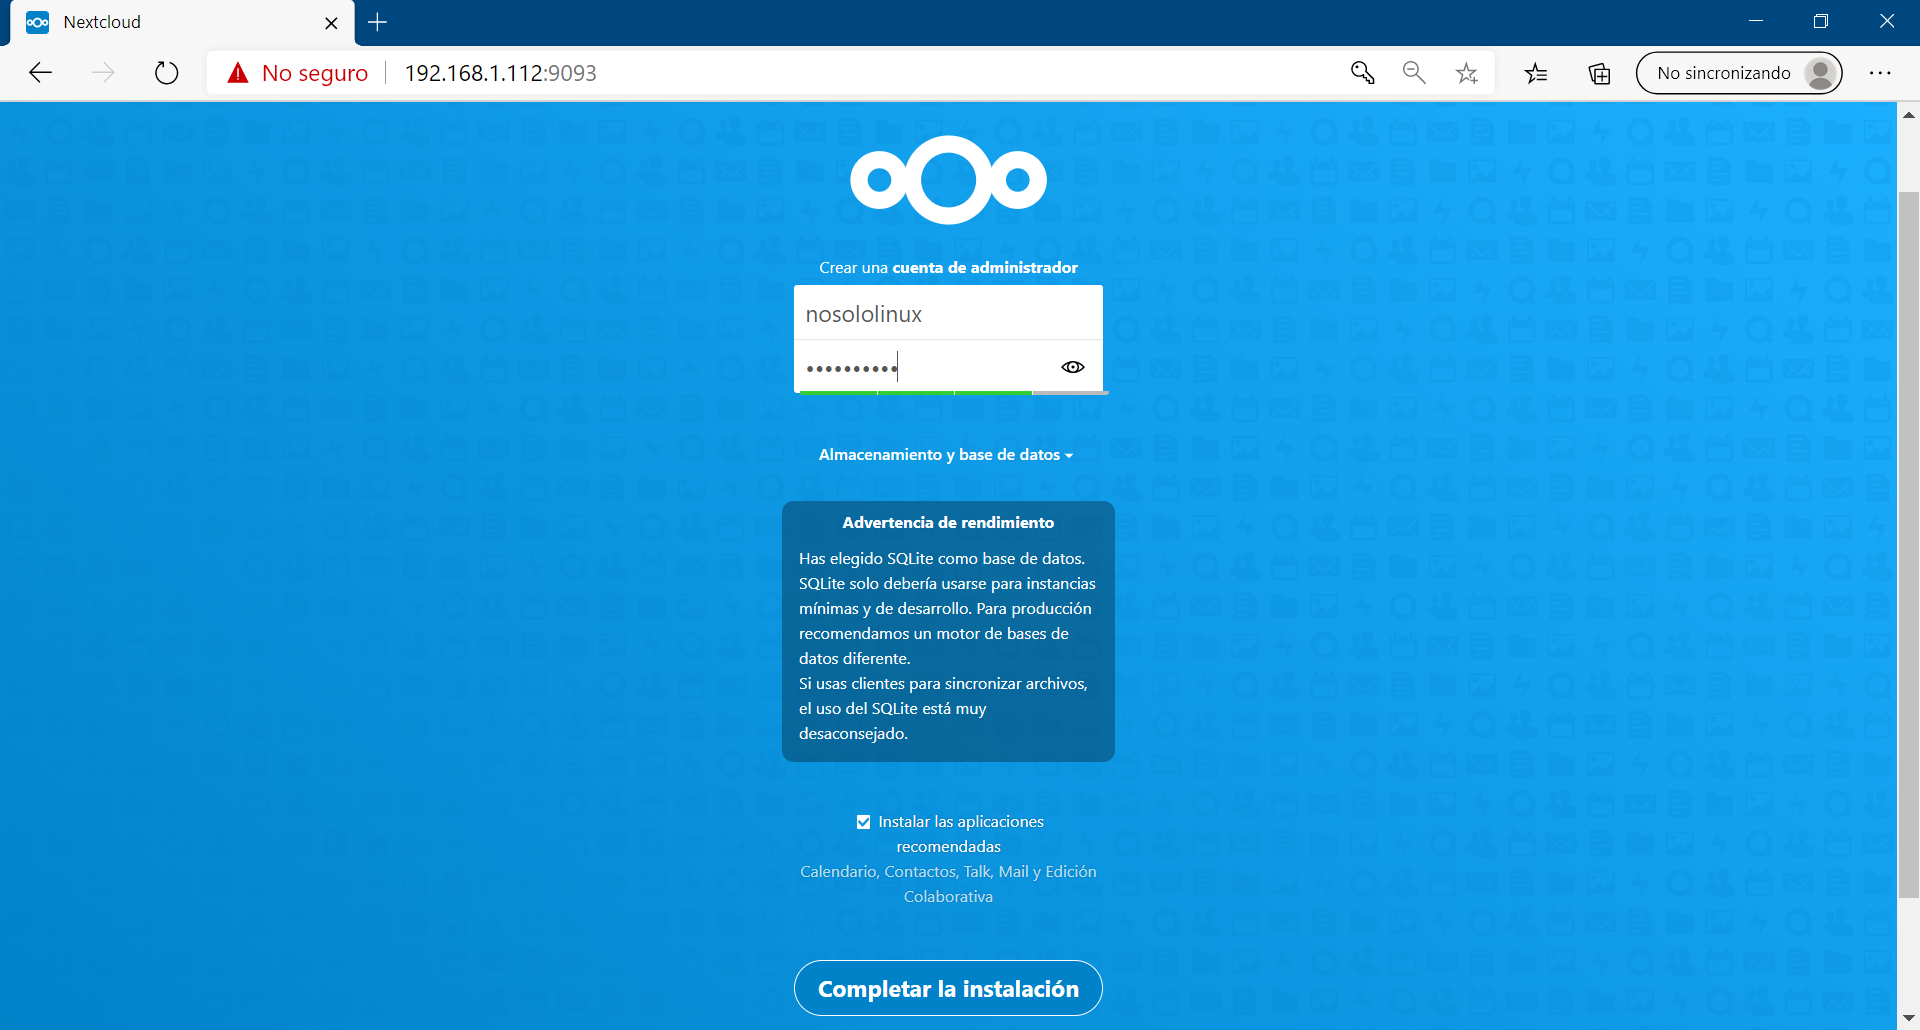Click the 'No seguro' warning icon
The height and width of the screenshot is (1030, 1920).
pyautogui.click(x=238, y=72)
